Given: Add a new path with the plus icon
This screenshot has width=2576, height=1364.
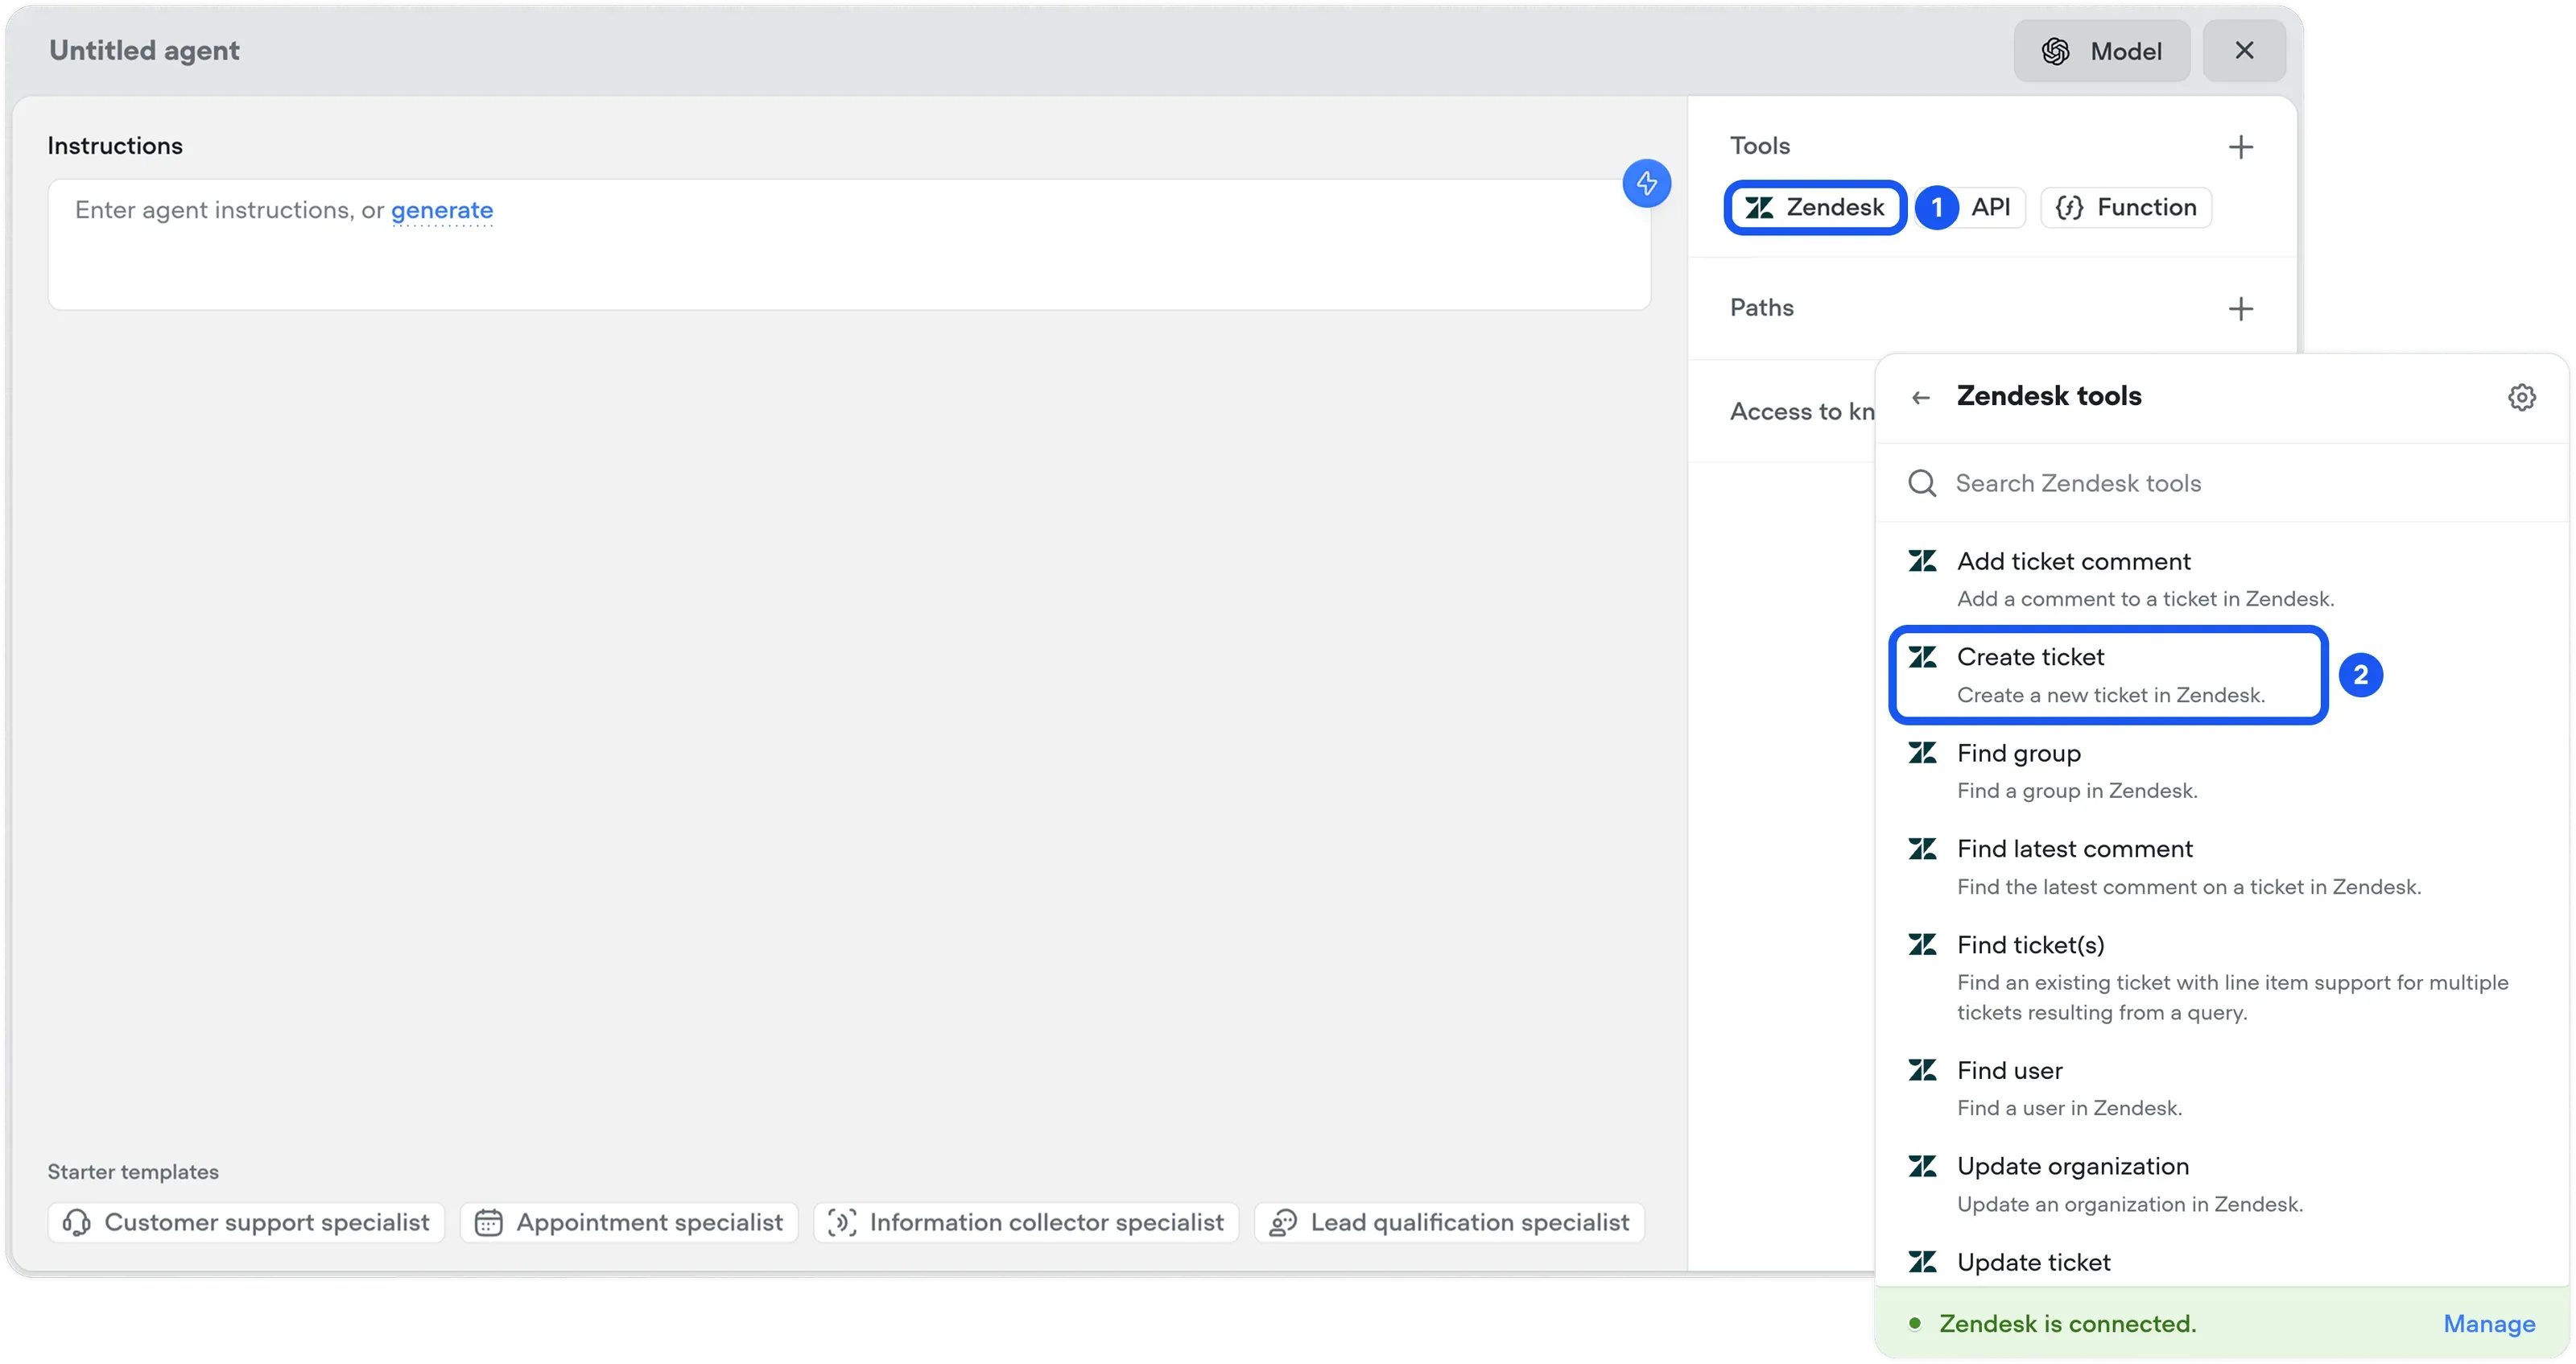Looking at the screenshot, I should pyautogui.click(x=2240, y=308).
